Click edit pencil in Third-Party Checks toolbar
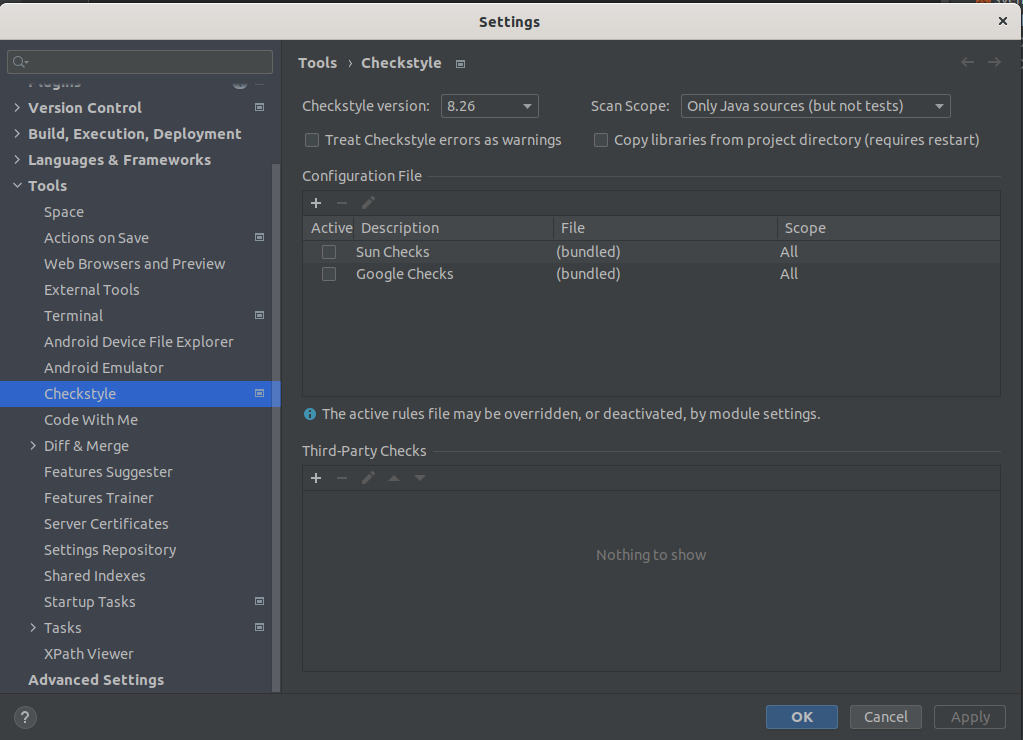 click(368, 478)
